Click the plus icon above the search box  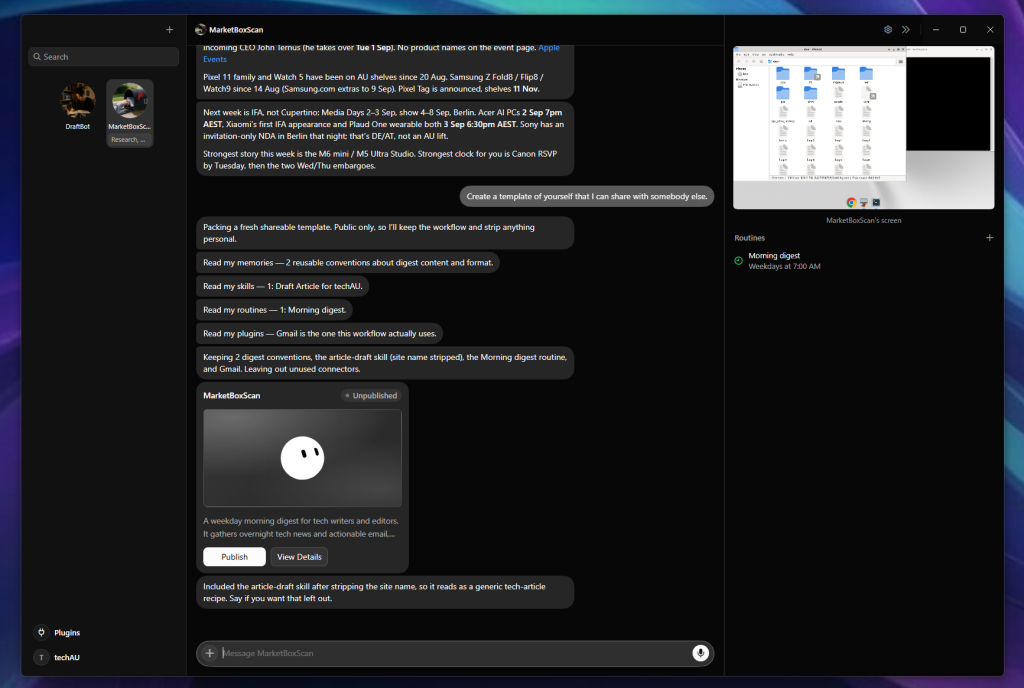tap(169, 29)
